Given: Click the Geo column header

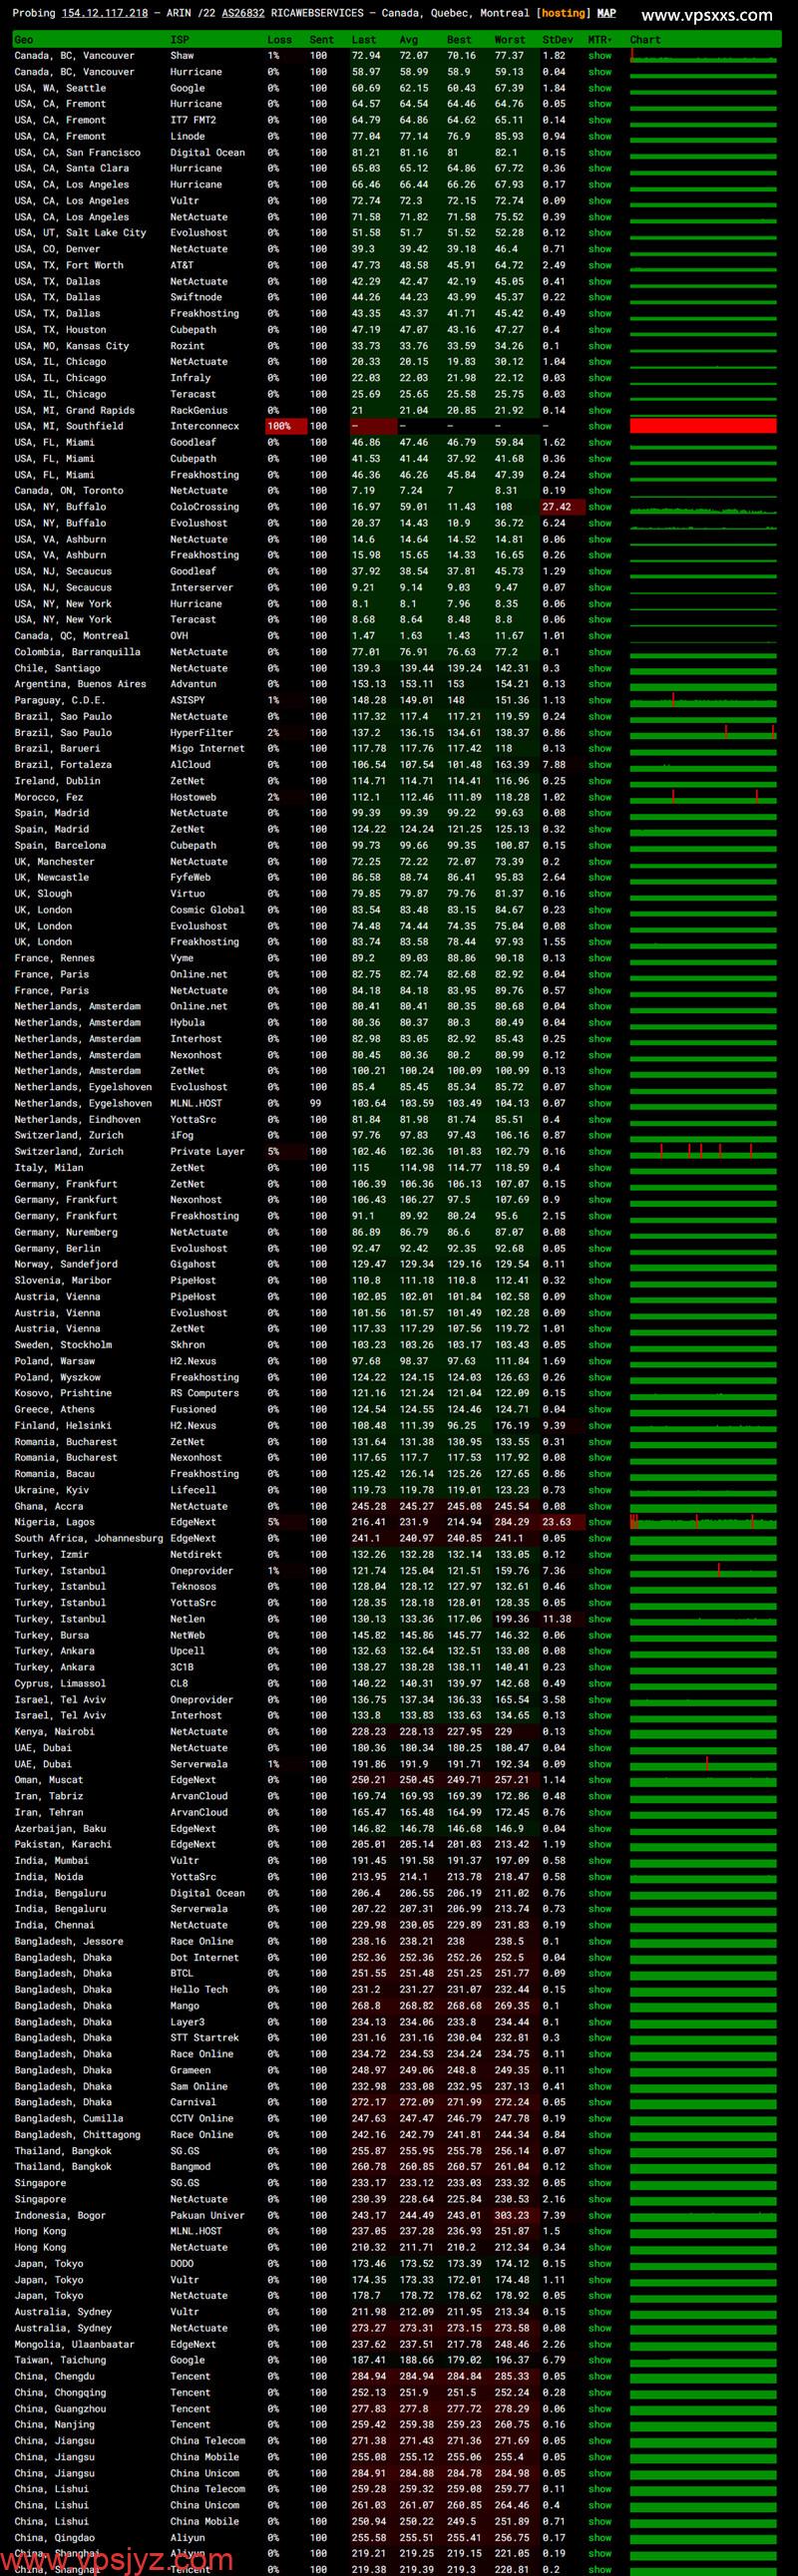Looking at the screenshot, I should 24,40.
